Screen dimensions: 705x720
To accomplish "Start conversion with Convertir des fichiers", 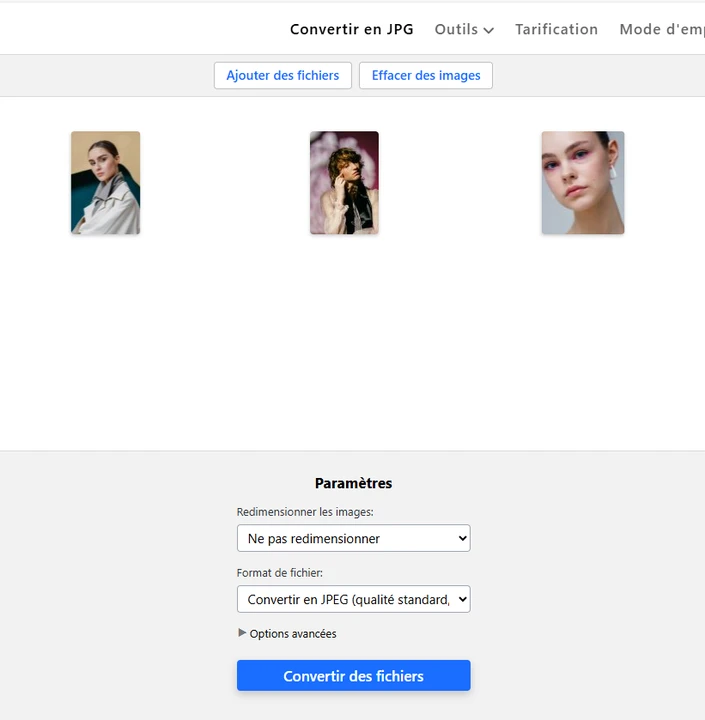I will 353,676.
